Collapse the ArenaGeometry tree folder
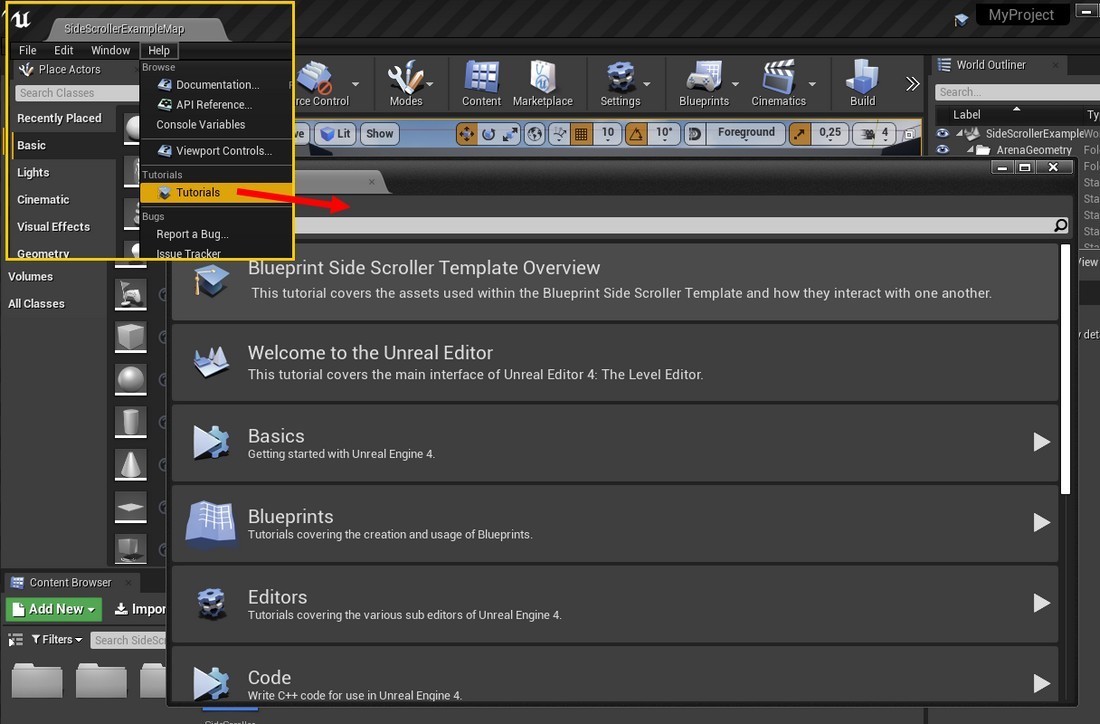This screenshot has height=724, width=1100. (971, 149)
